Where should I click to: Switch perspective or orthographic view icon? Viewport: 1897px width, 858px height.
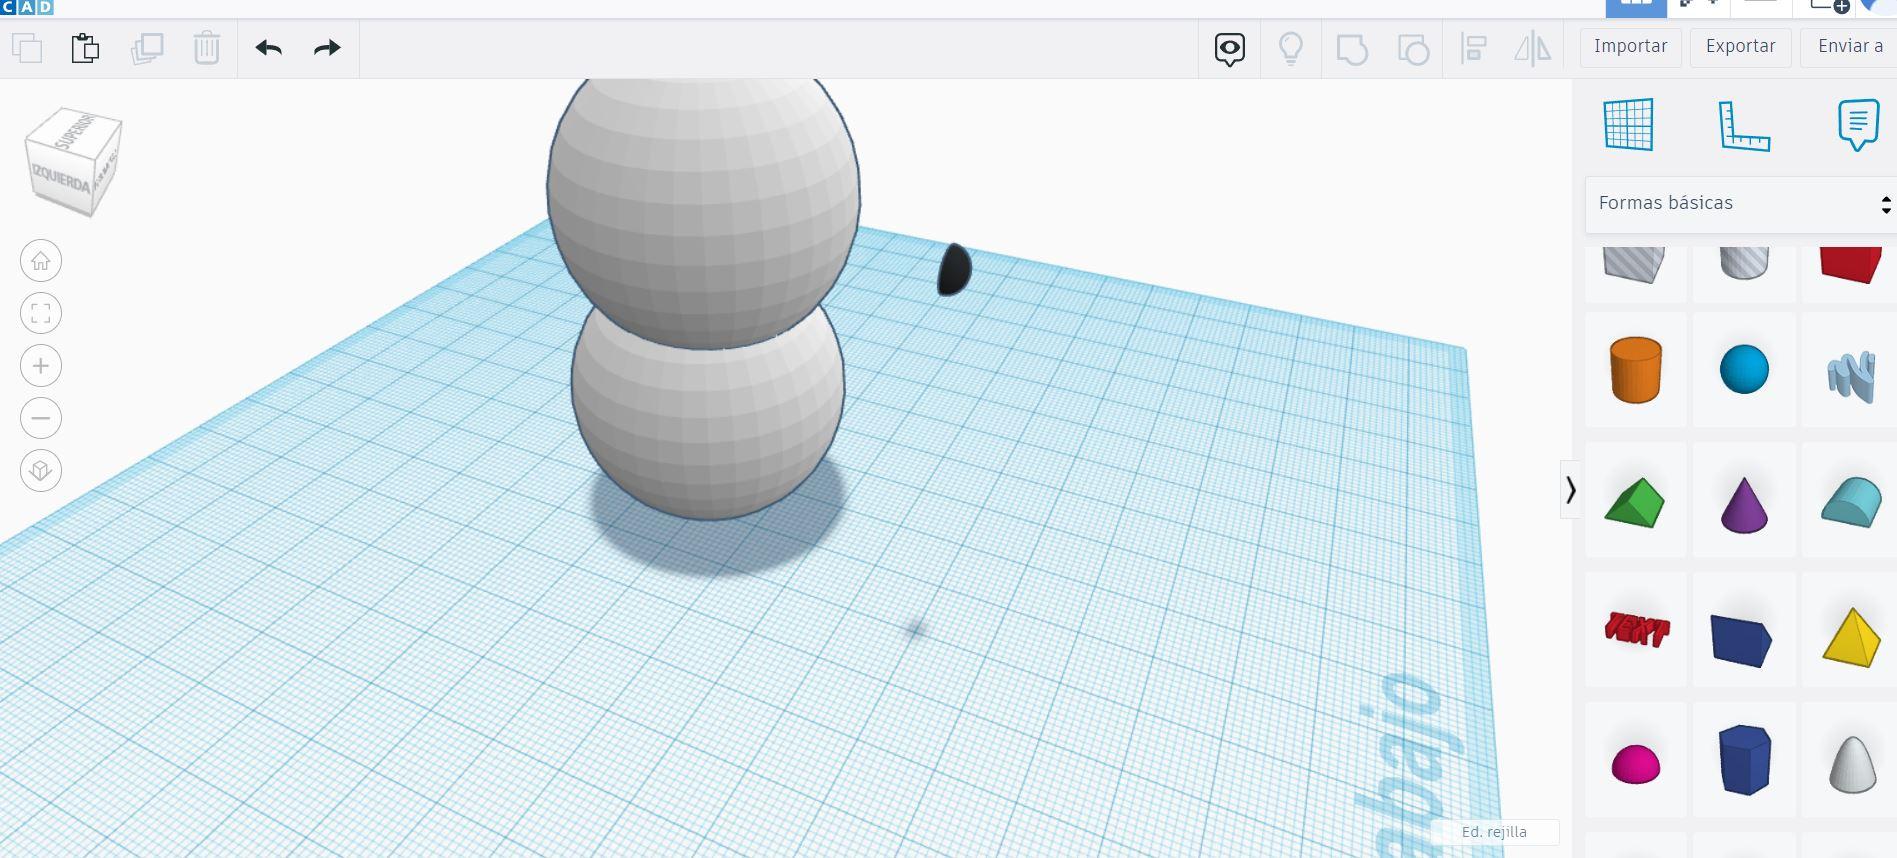click(41, 471)
